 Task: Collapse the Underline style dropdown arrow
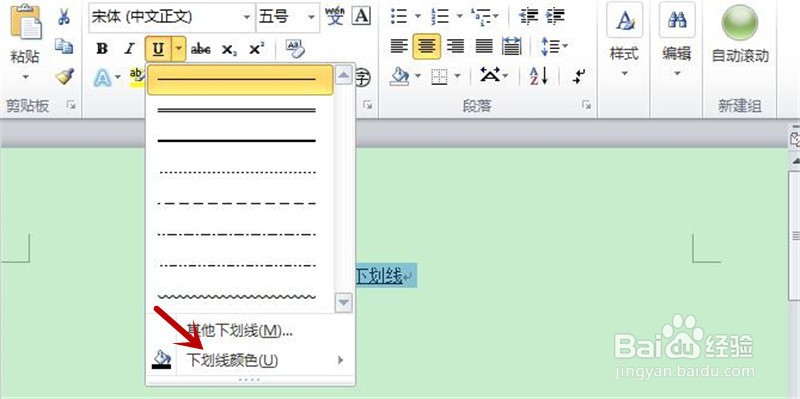tap(179, 49)
